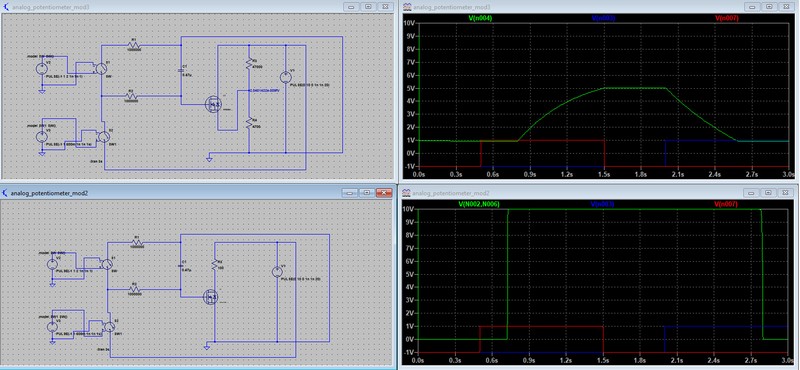Click the 1.5s time axis label in mod2 plot

point(604,359)
